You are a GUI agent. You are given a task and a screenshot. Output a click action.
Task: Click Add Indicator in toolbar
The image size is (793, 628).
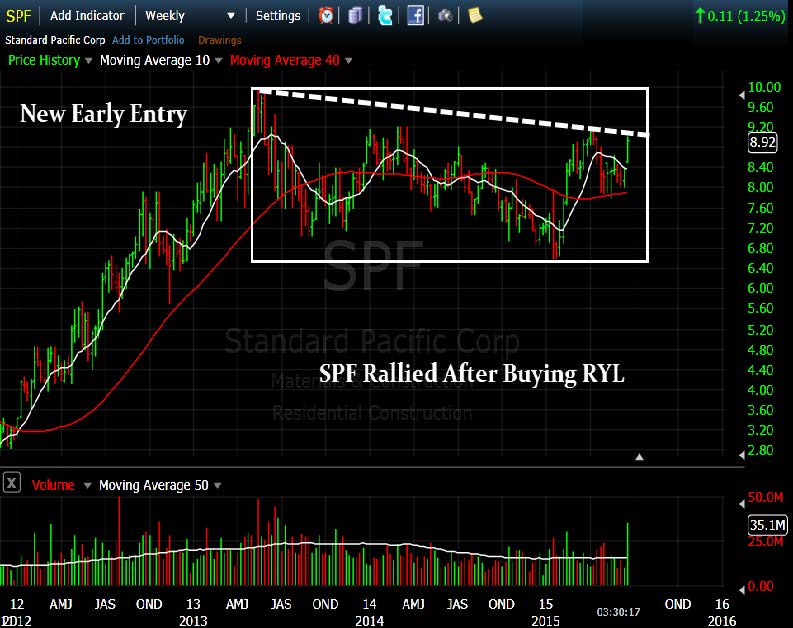click(x=87, y=16)
